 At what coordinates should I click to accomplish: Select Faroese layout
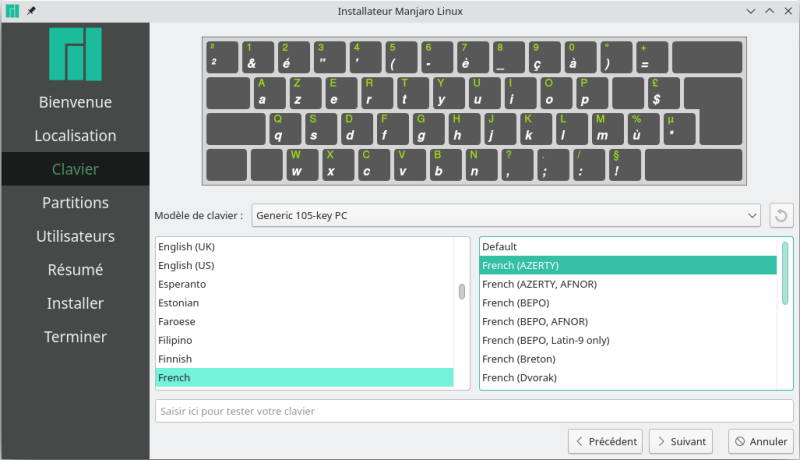pyautogui.click(x=305, y=321)
